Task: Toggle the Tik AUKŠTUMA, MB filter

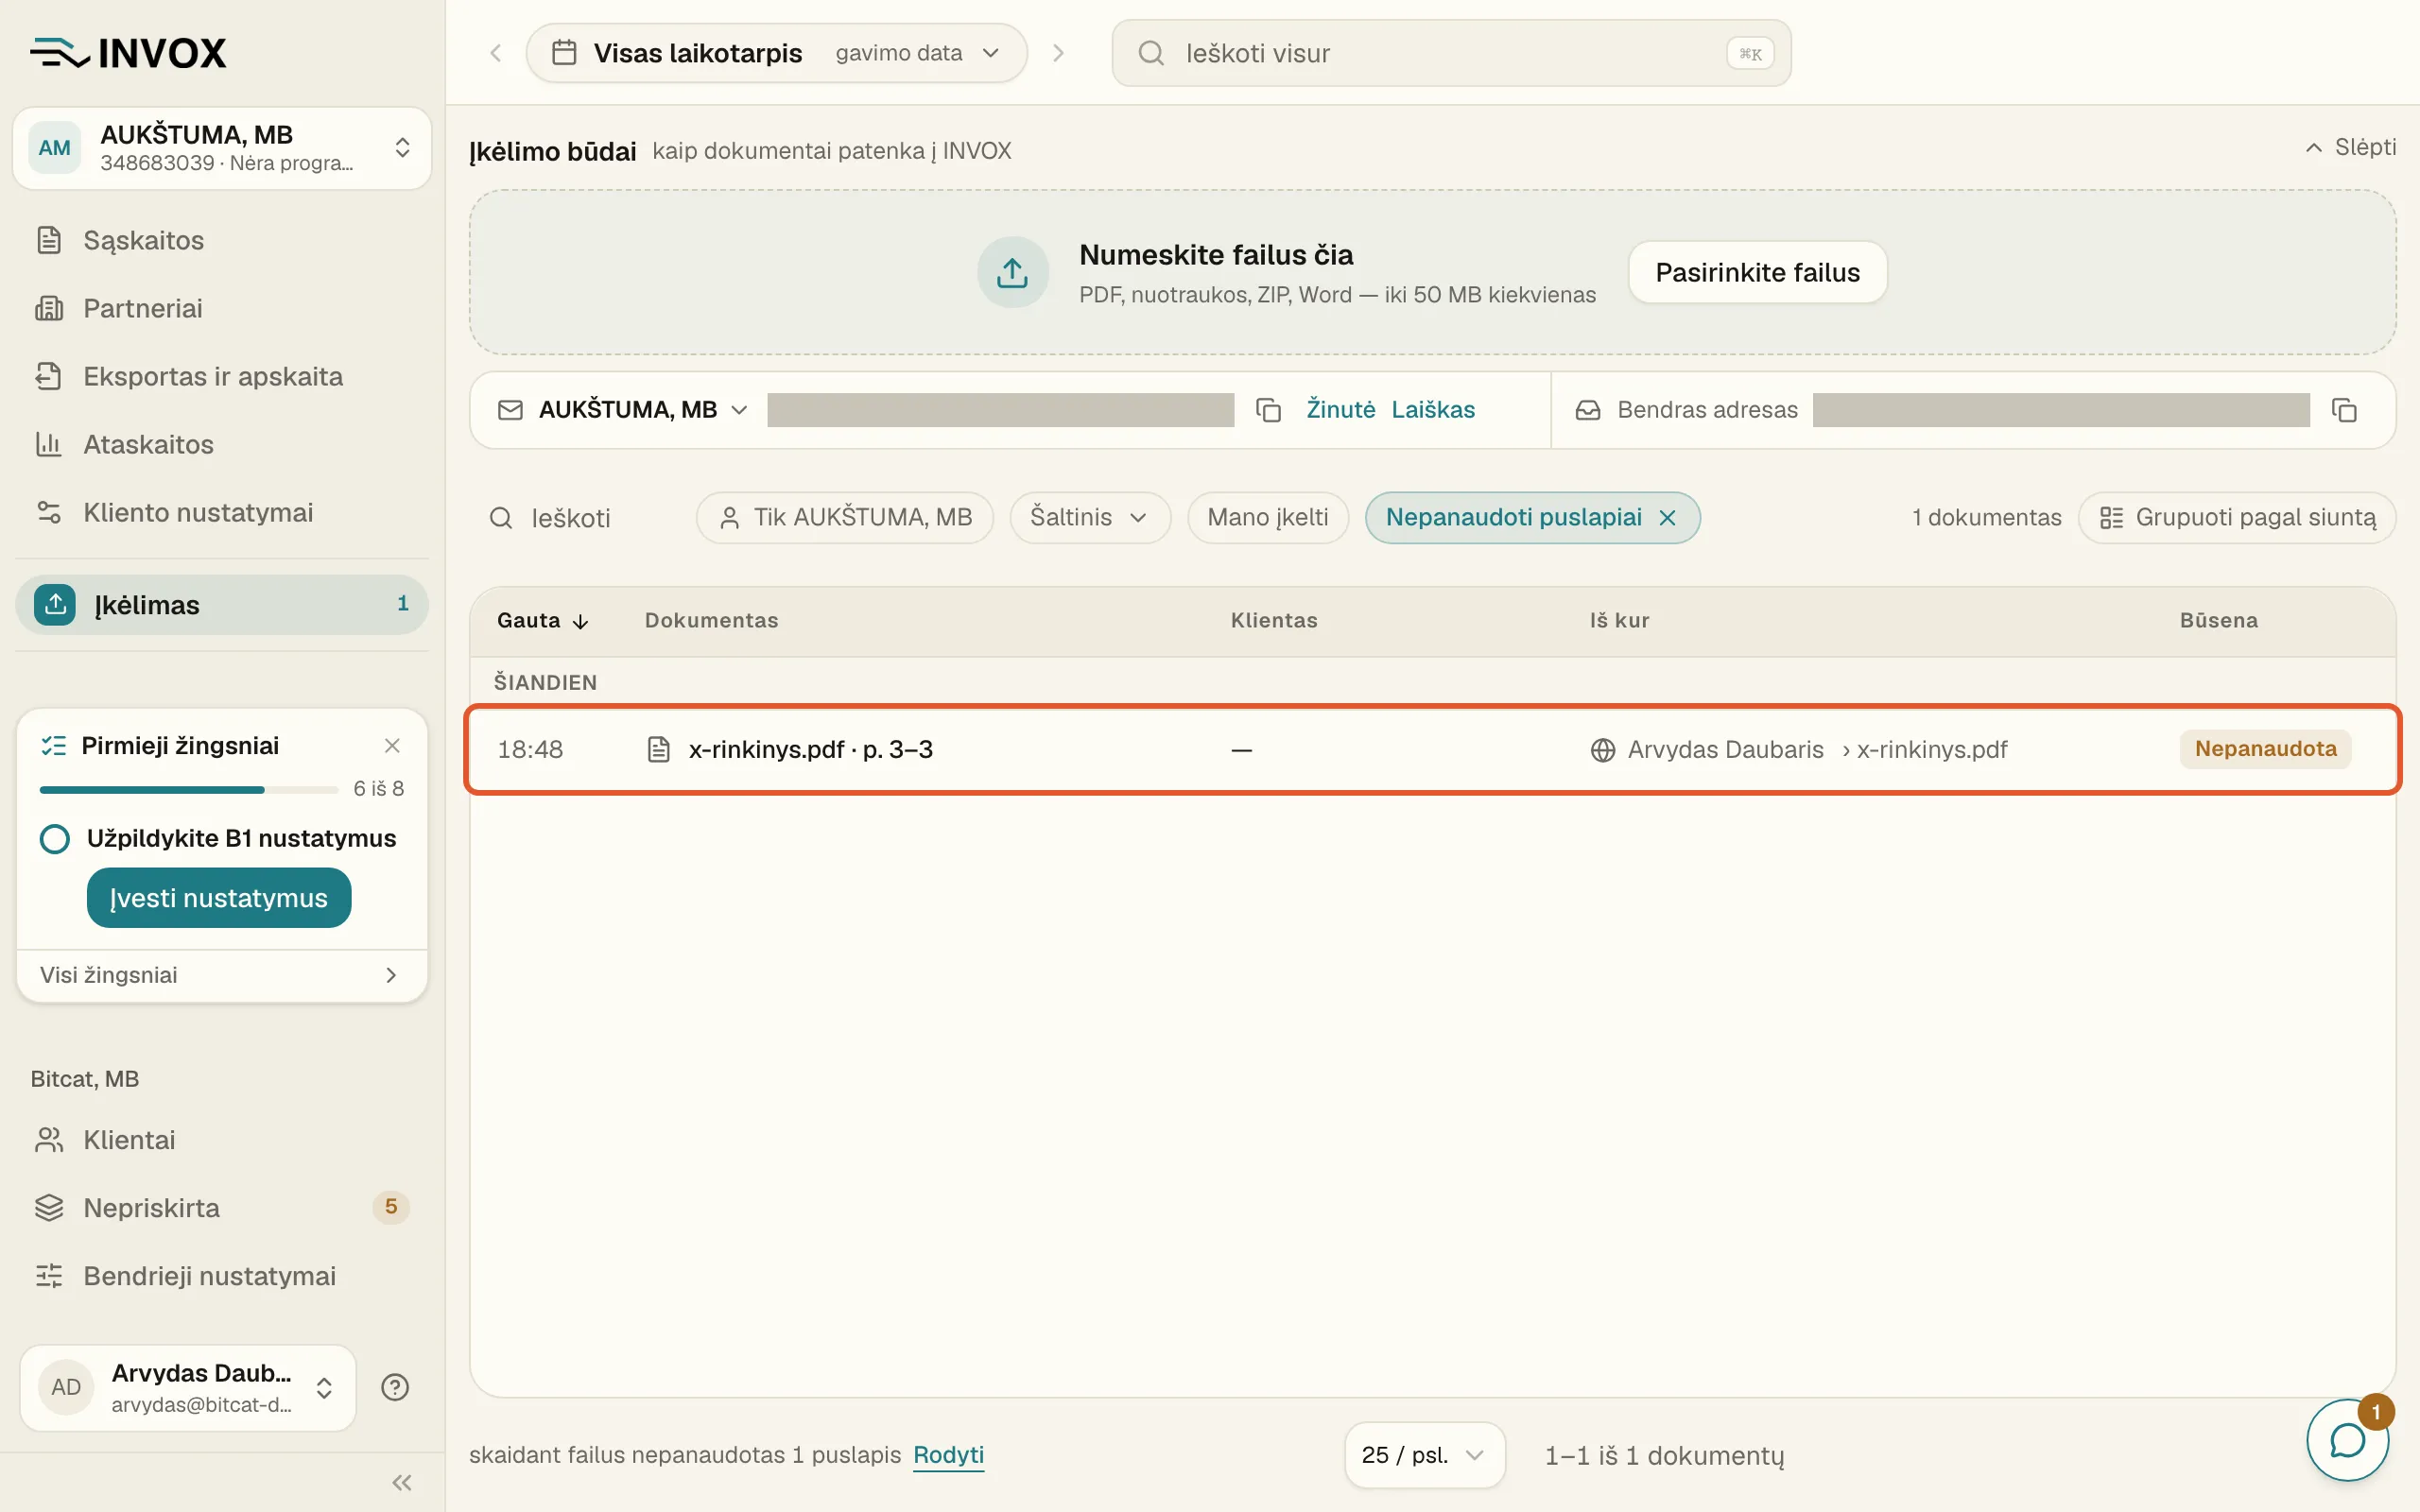Action: [845, 518]
